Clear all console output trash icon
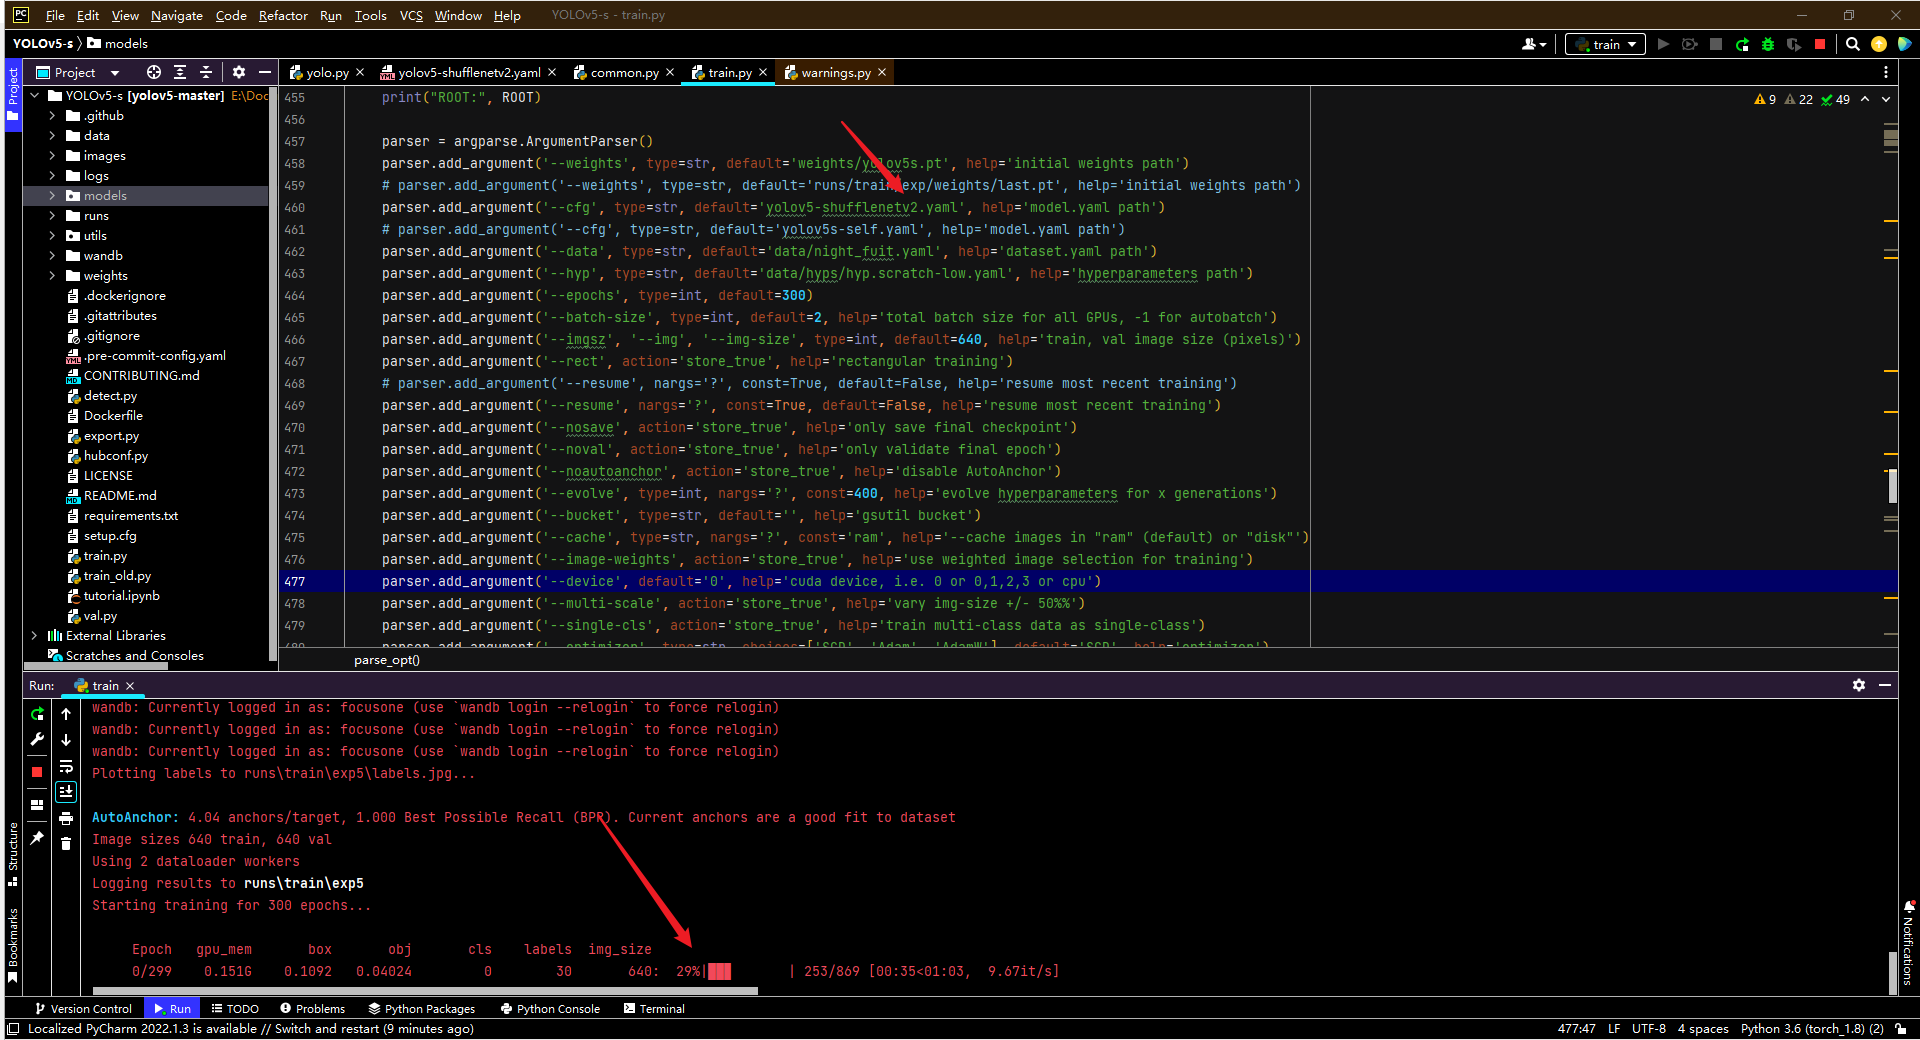The image size is (1920, 1040). [x=66, y=844]
